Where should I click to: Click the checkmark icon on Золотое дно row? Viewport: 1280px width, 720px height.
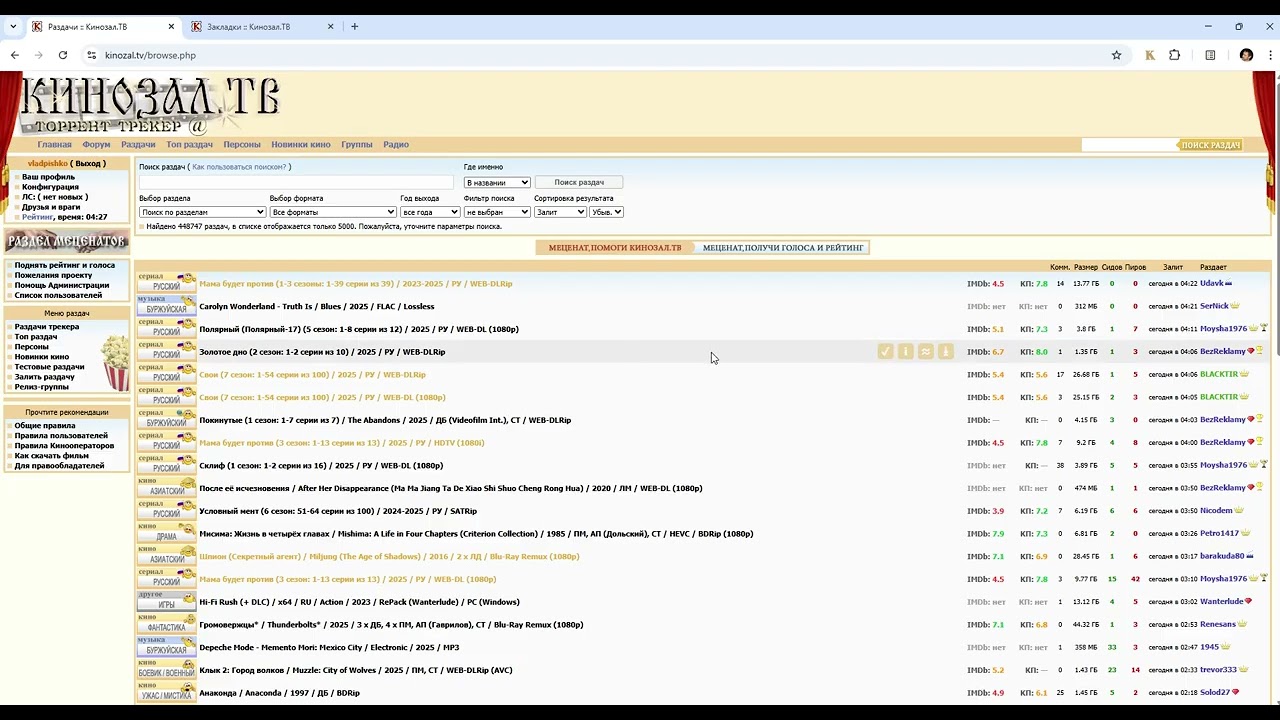coord(885,352)
